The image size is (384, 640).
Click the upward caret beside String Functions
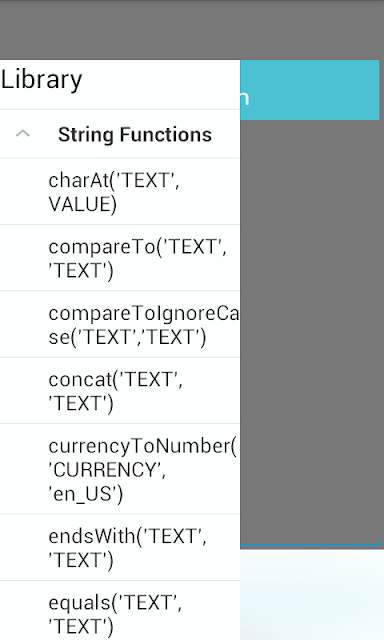[x=23, y=133]
